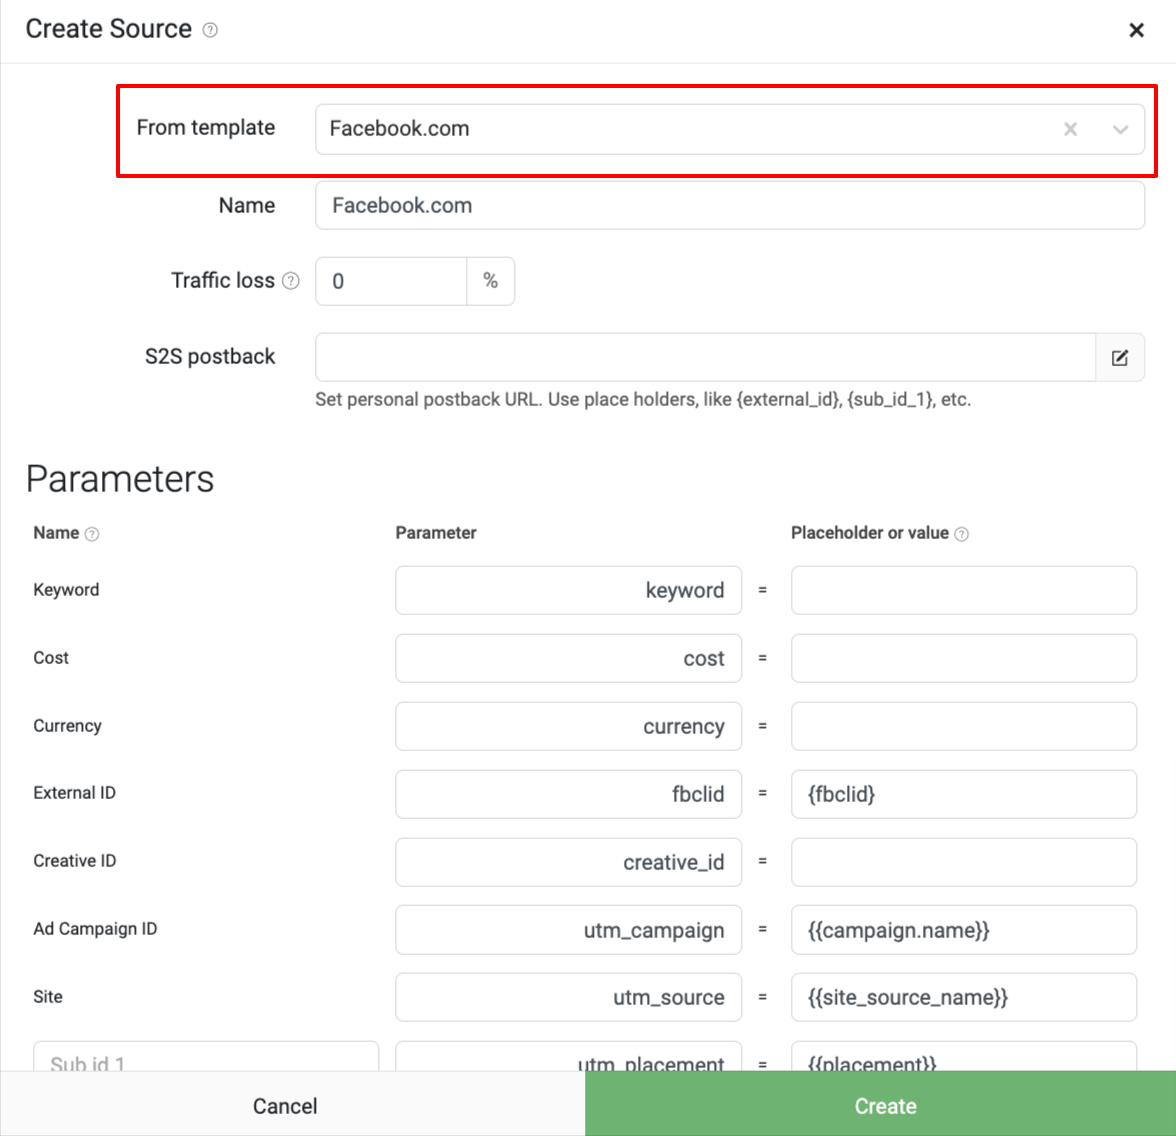The height and width of the screenshot is (1136, 1176).
Task: Edit the fbclid parameter field
Action: click(x=568, y=794)
